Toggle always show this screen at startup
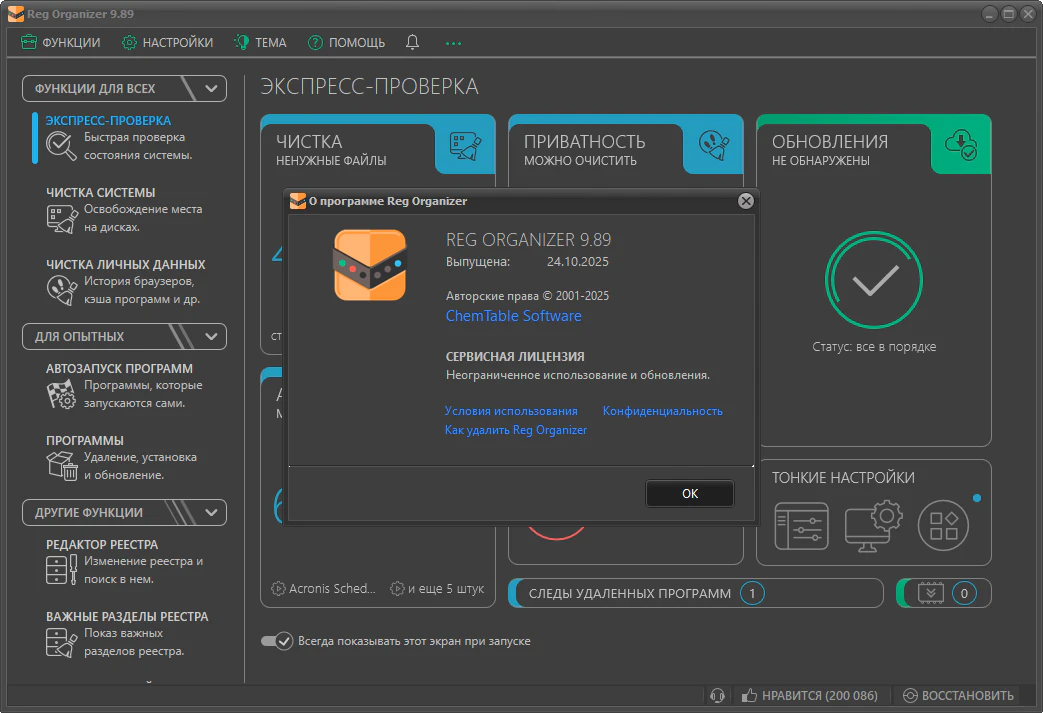 (276, 641)
